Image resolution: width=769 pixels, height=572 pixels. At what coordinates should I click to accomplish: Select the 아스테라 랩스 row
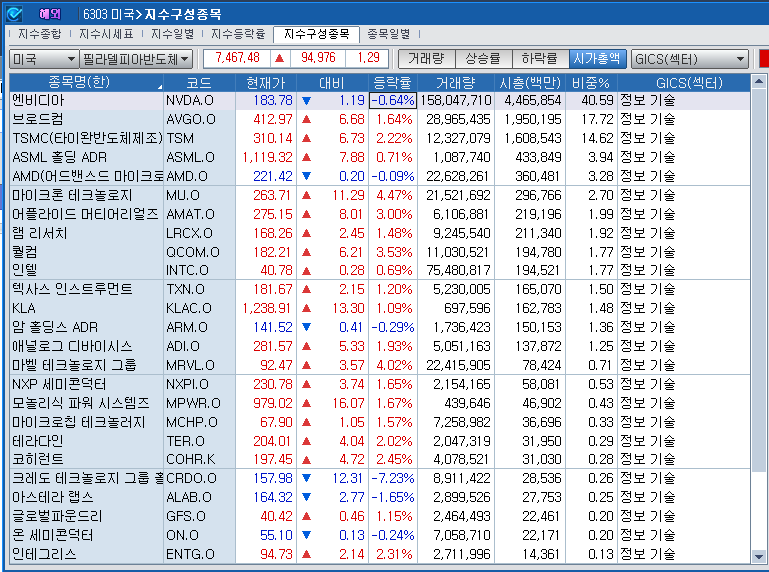coord(380,497)
